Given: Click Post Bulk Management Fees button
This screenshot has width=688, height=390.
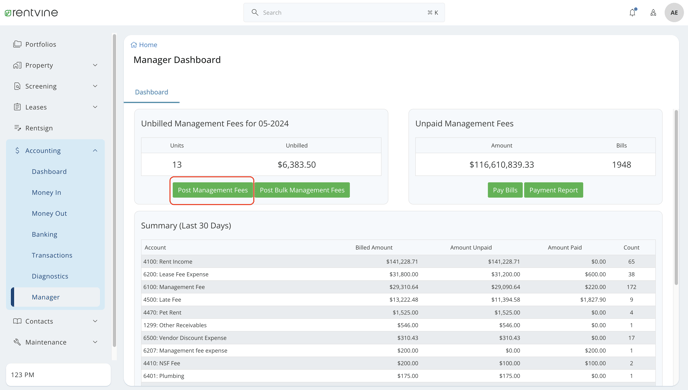Looking at the screenshot, I should click(302, 190).
